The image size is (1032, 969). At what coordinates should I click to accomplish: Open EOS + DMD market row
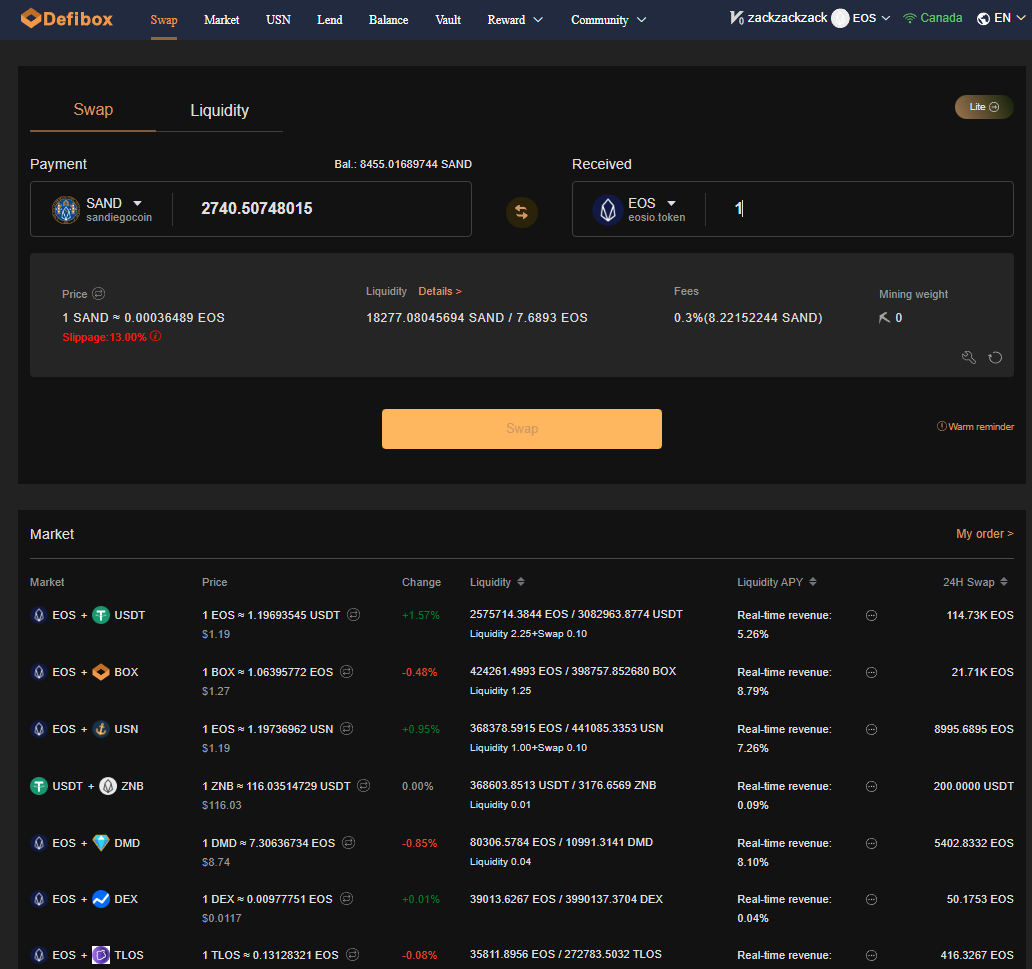[x=521, y=852]
